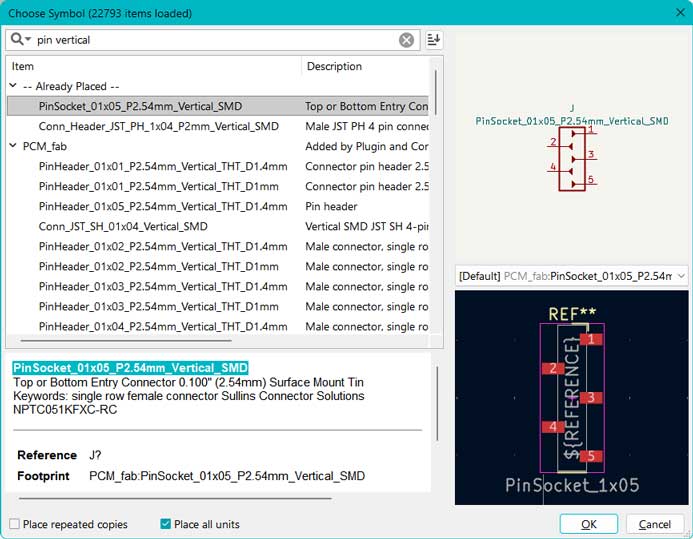Click the symbol preview graphic
Viewport: 693px width, 539px height.
point(571,150)
